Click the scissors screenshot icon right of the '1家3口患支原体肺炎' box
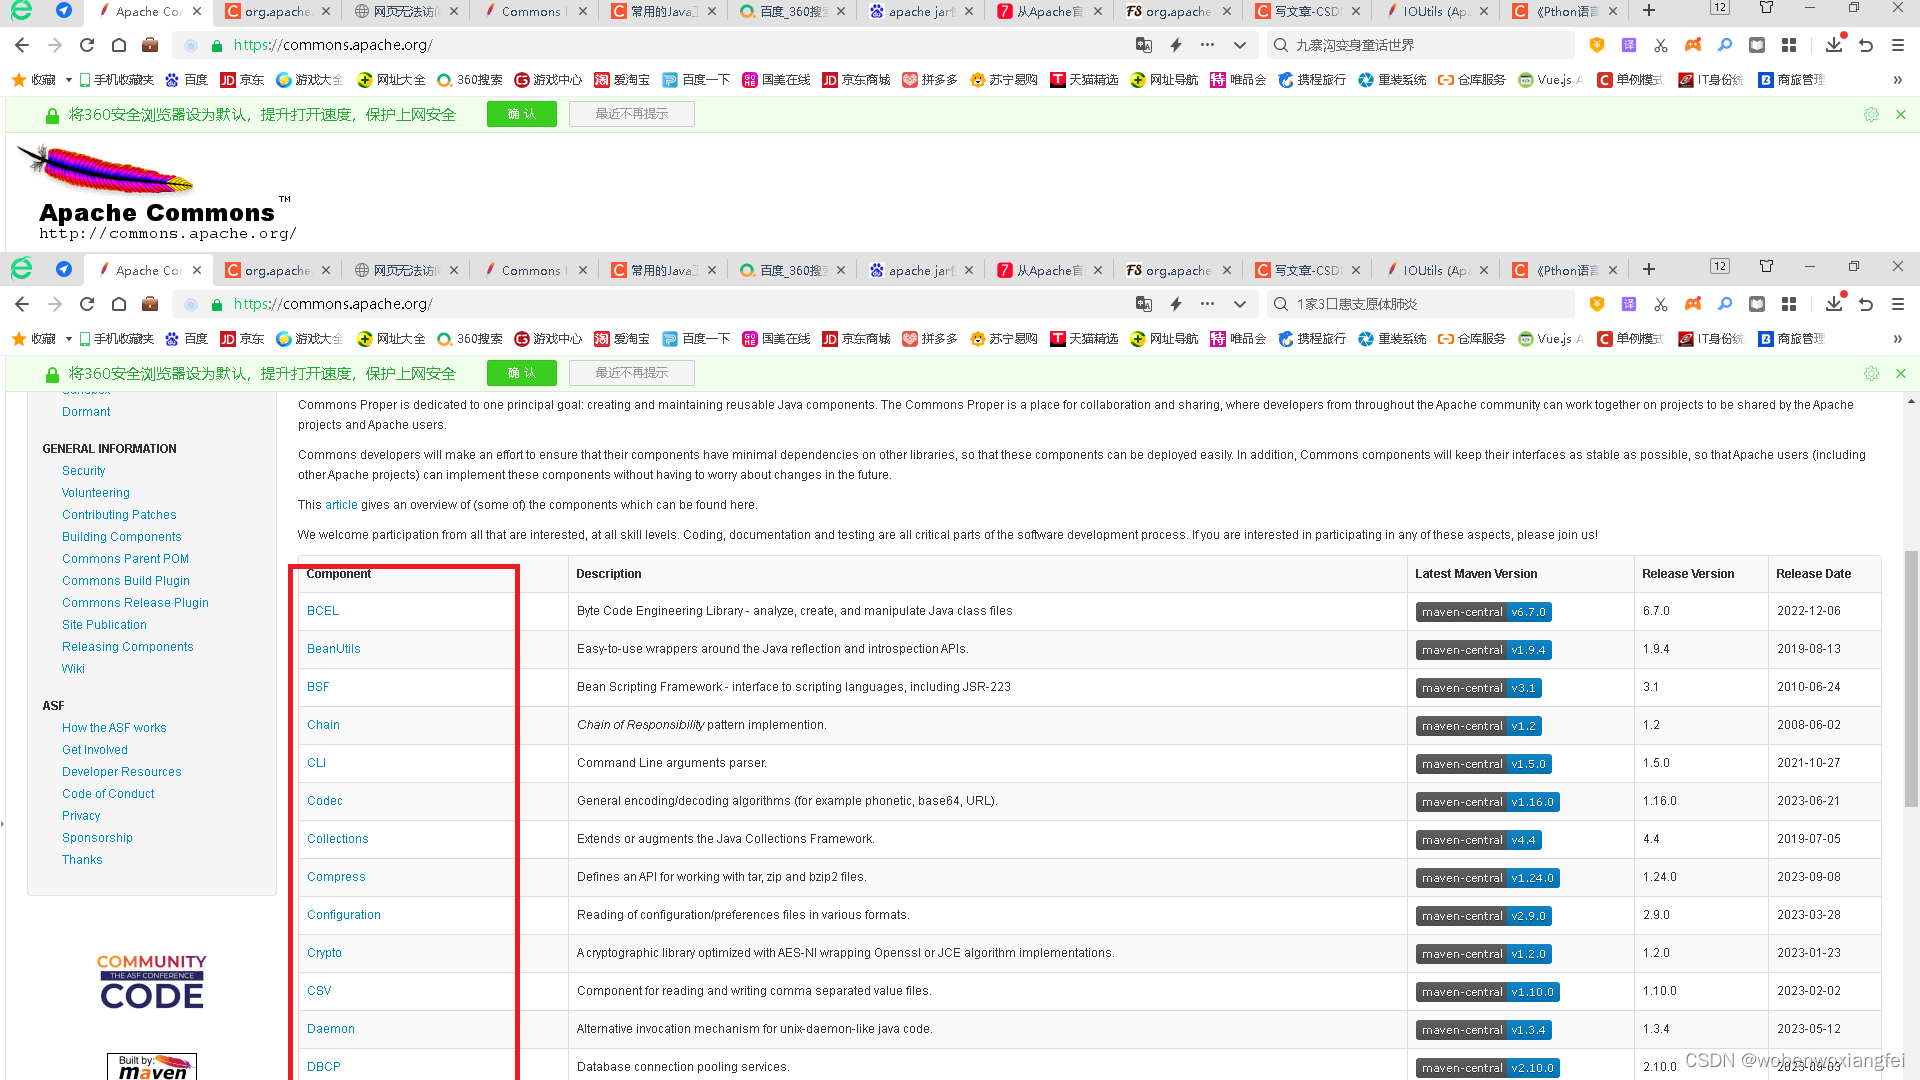 [1661, 304]
